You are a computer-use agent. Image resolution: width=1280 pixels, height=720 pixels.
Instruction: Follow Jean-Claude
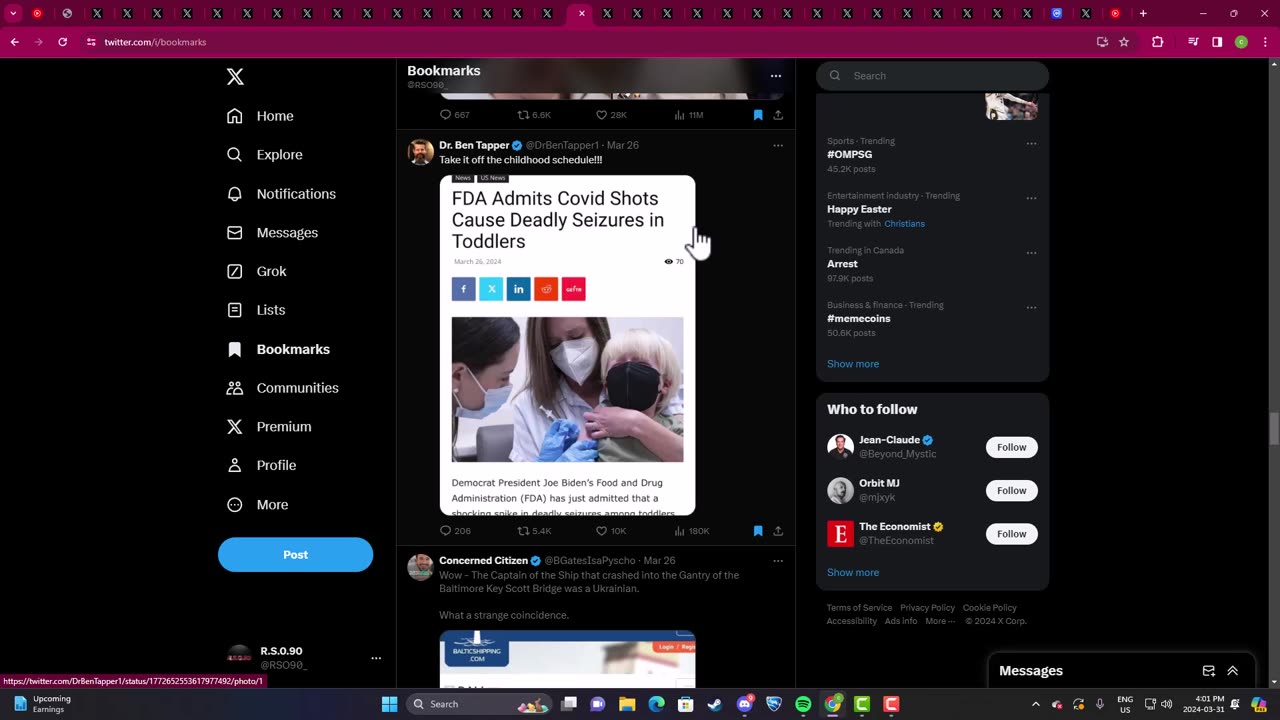tap(1011, 448)
